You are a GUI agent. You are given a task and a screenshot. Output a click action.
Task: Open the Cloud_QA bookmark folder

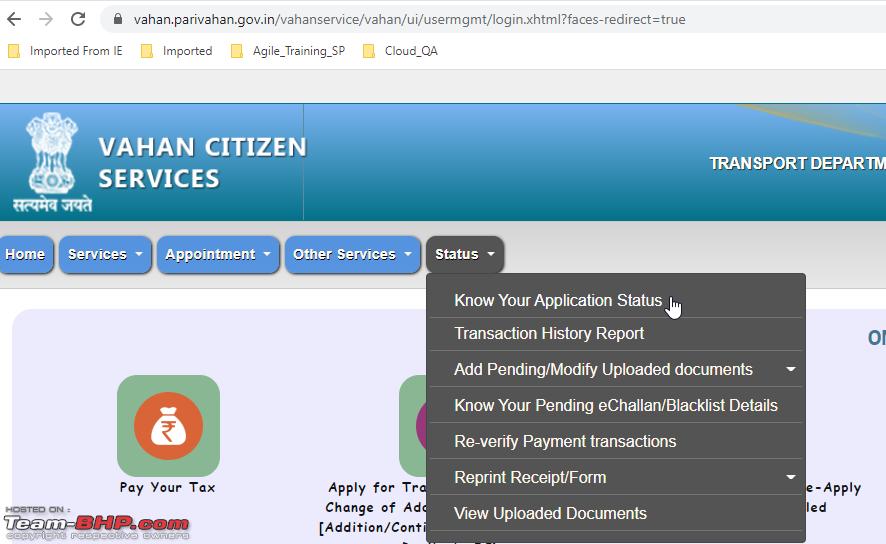click(400, 51)
